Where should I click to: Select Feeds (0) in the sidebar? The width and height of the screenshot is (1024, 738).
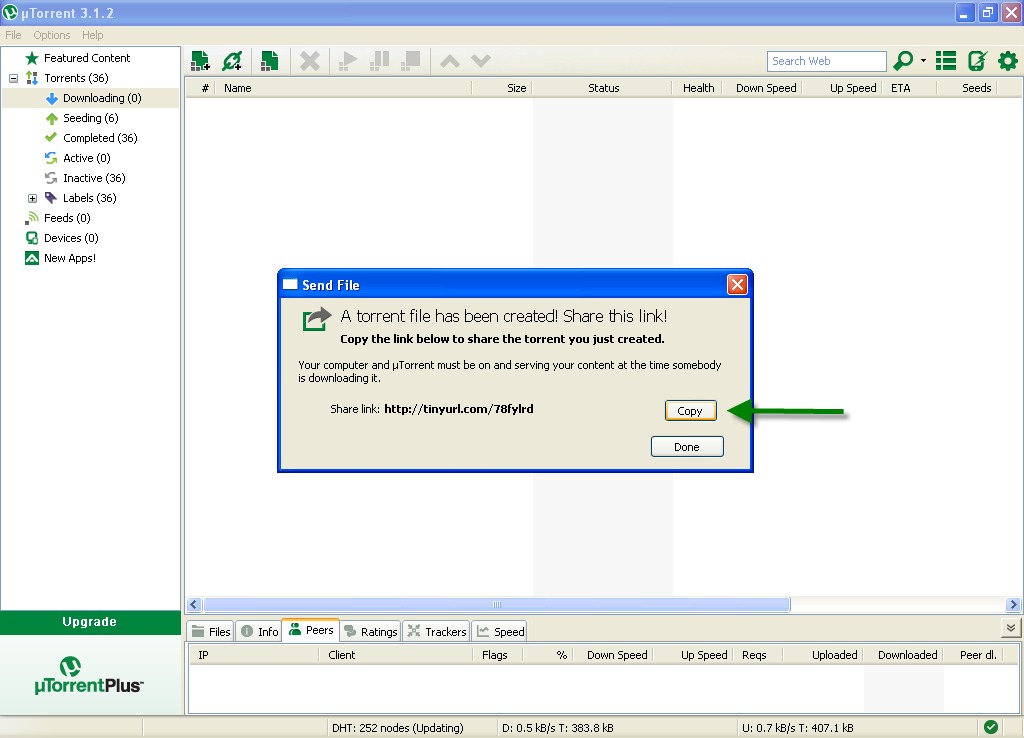pos(67,218)
